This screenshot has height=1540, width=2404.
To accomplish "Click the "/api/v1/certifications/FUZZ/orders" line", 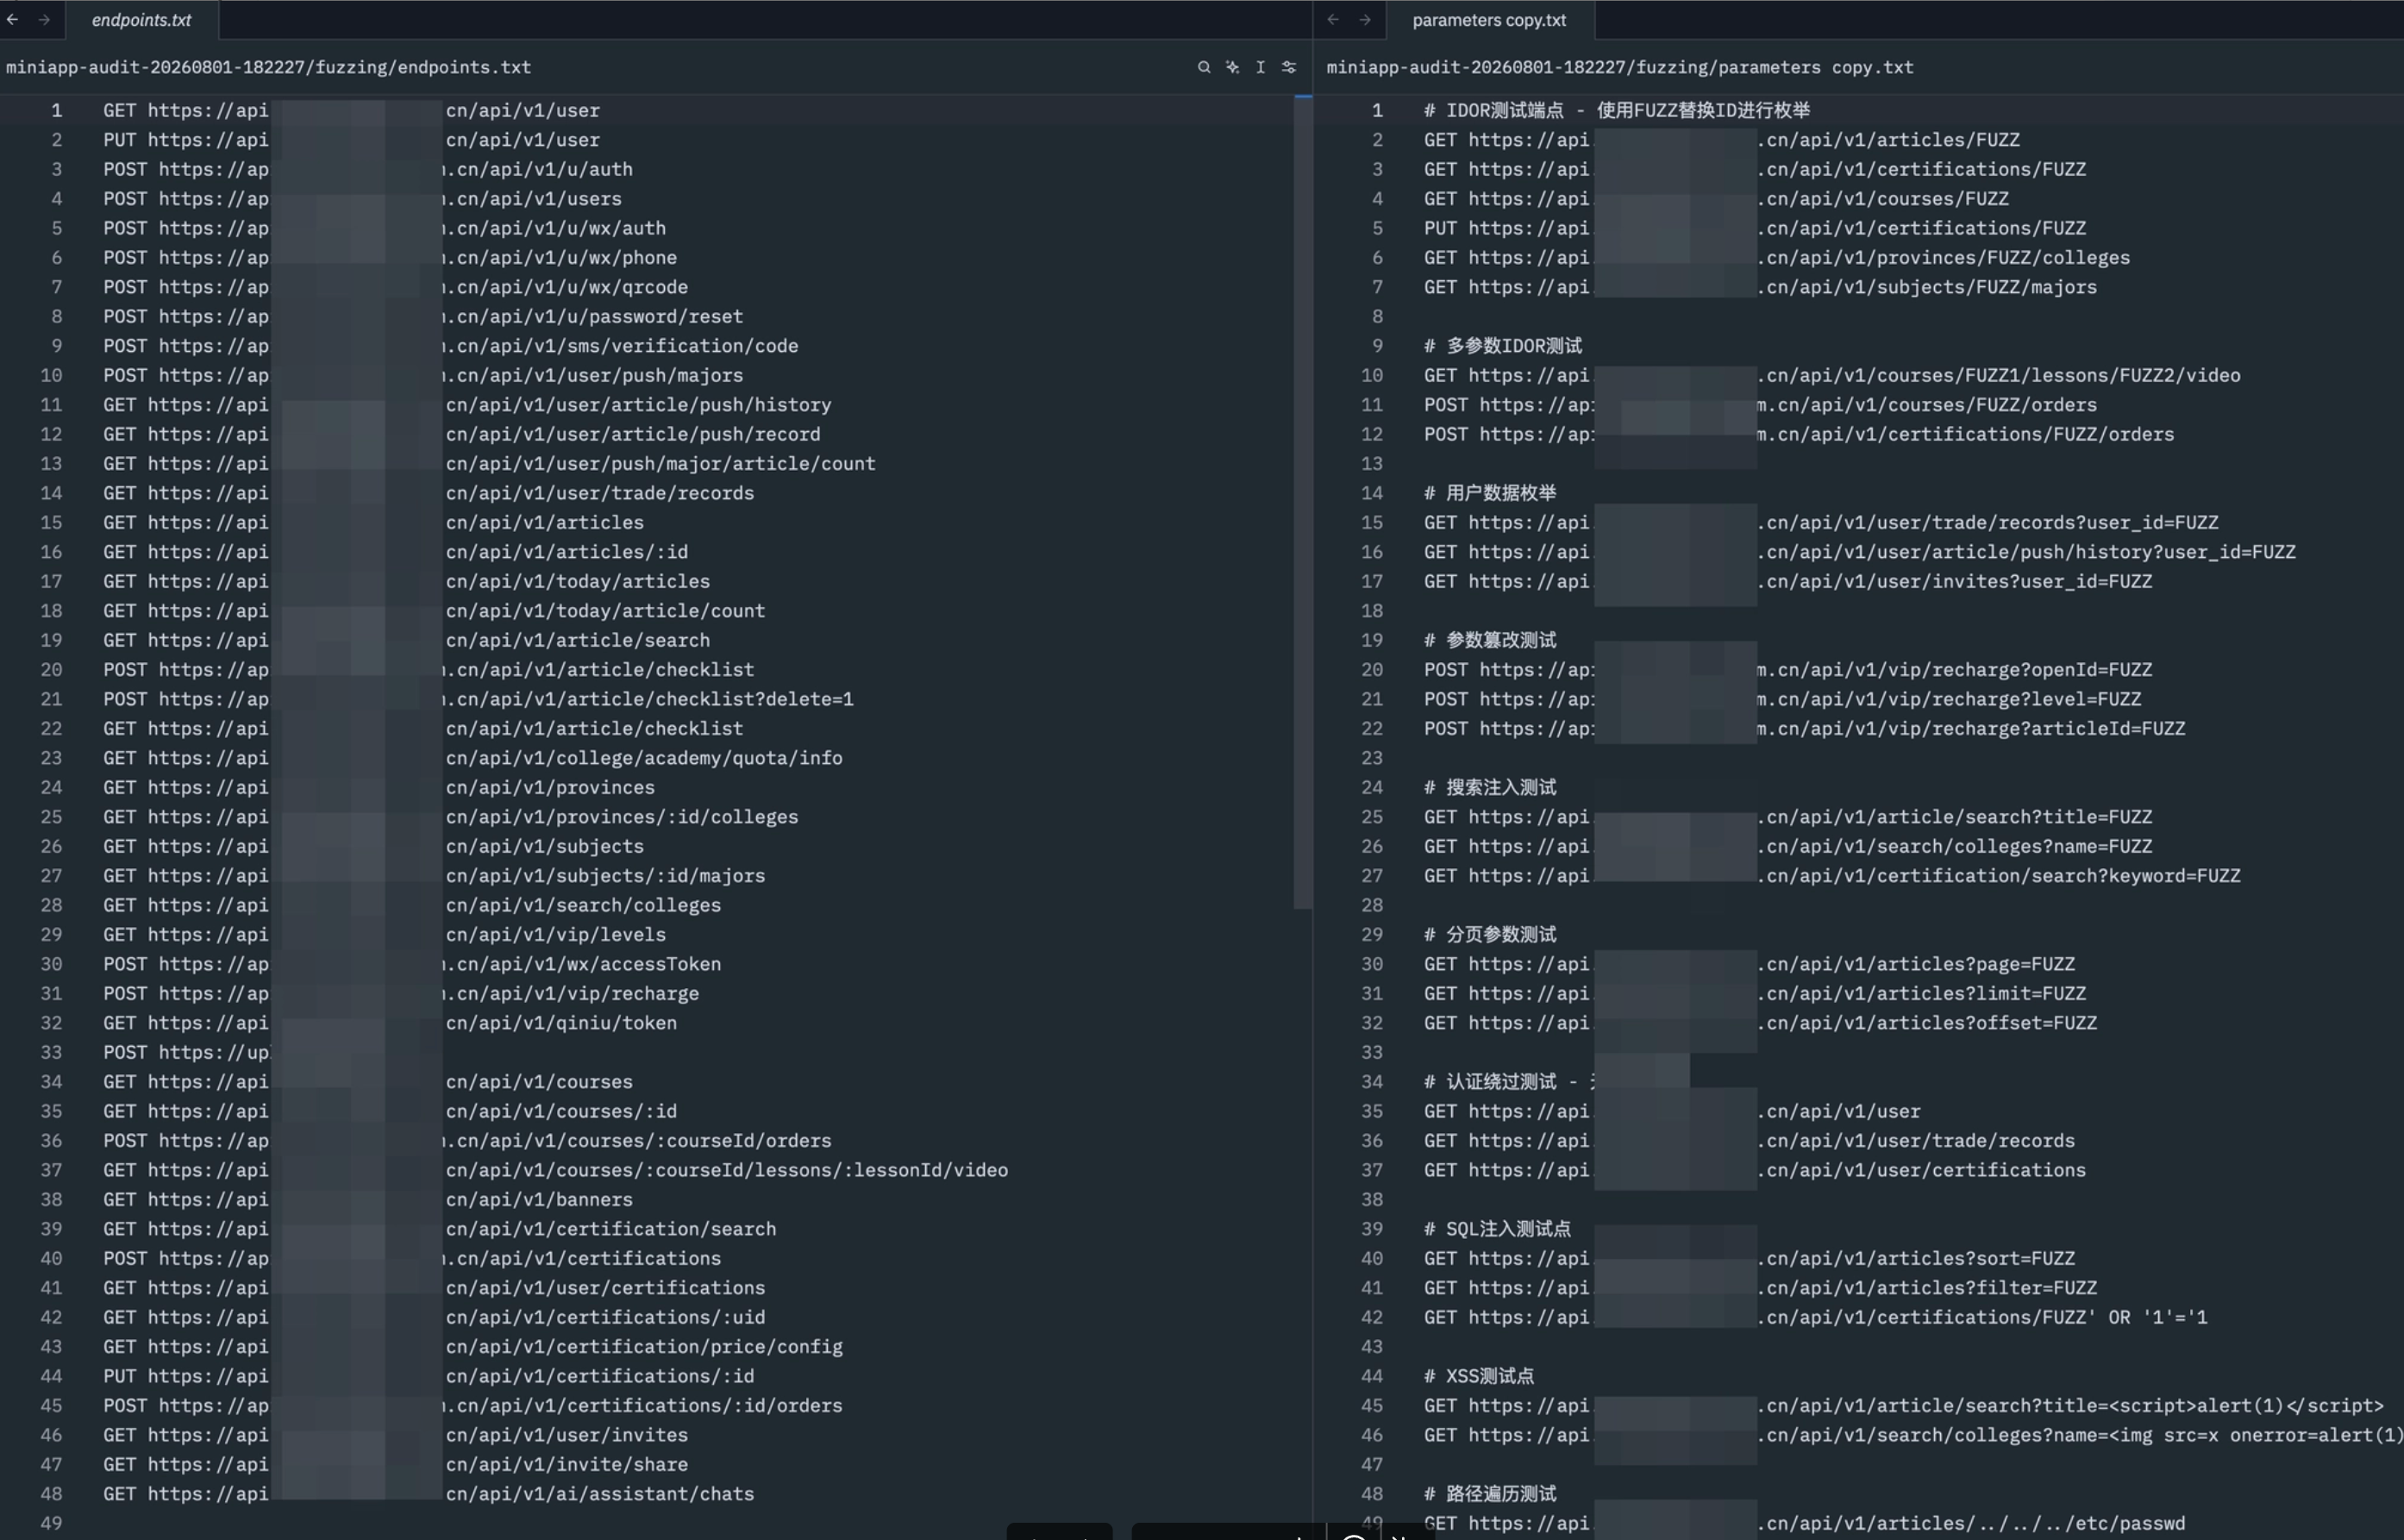I will [1799, 434].
